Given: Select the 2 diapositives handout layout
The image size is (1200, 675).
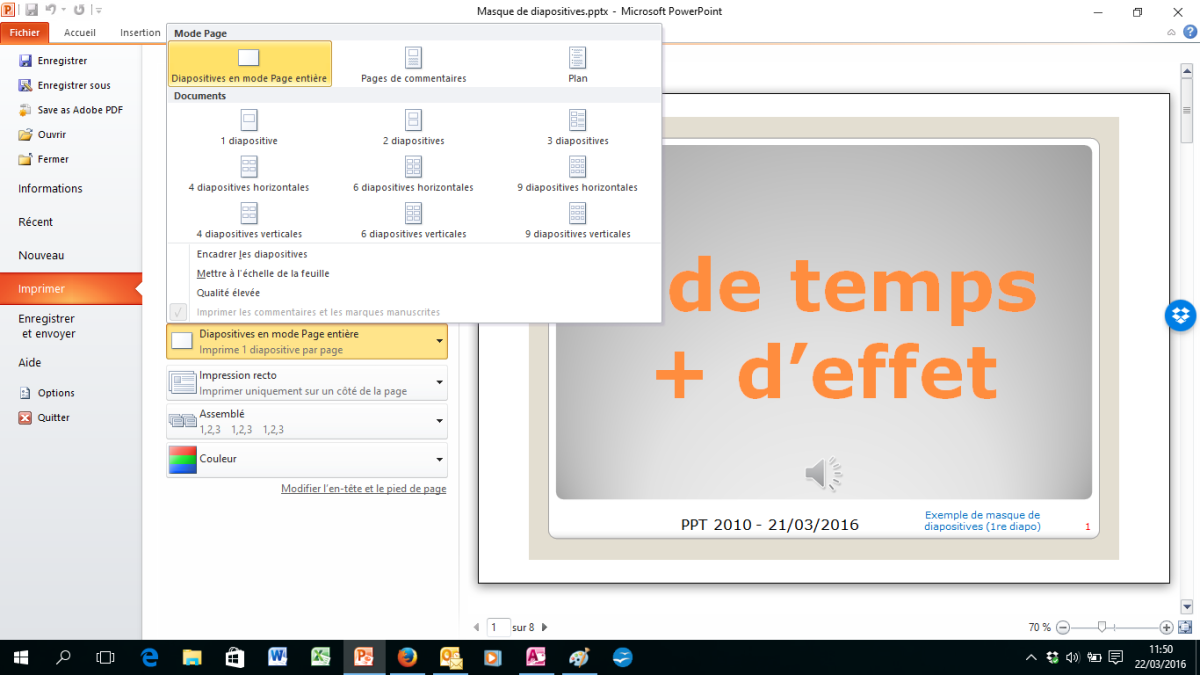Looking at the screenshot, I should 413,127.
